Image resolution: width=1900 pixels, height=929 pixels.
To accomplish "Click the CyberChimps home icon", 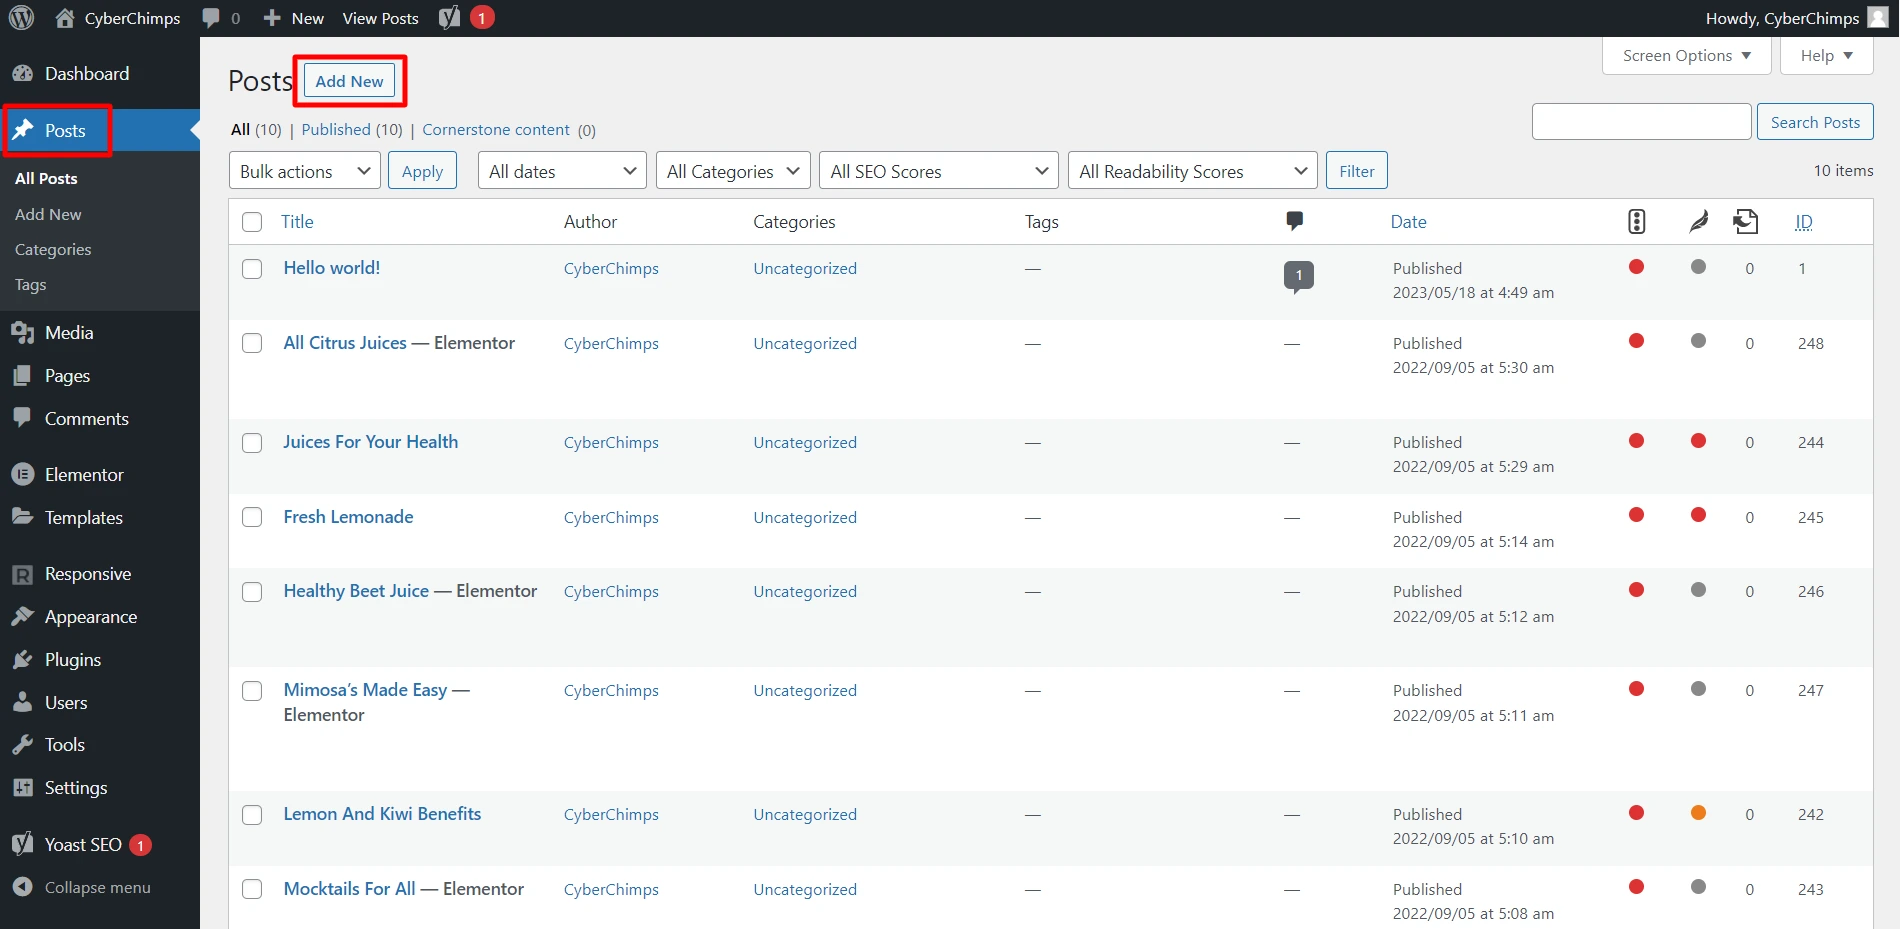I will 65,18.
